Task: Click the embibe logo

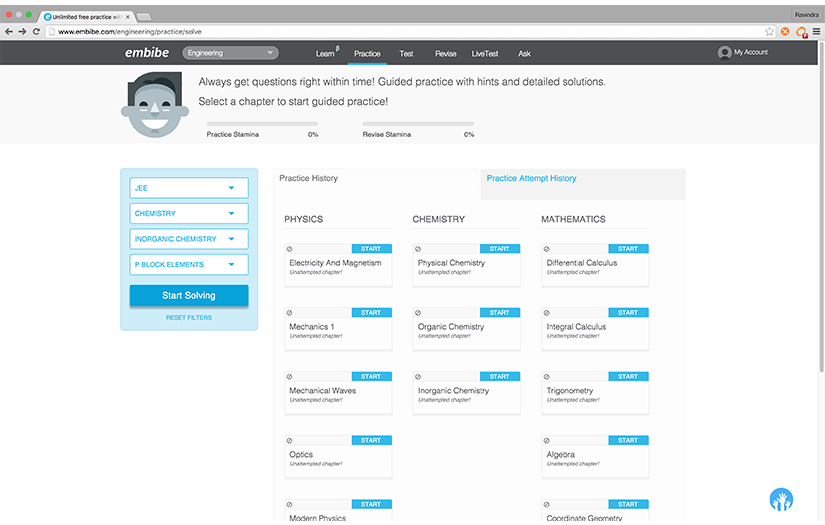Action: (x=147, y=53)
